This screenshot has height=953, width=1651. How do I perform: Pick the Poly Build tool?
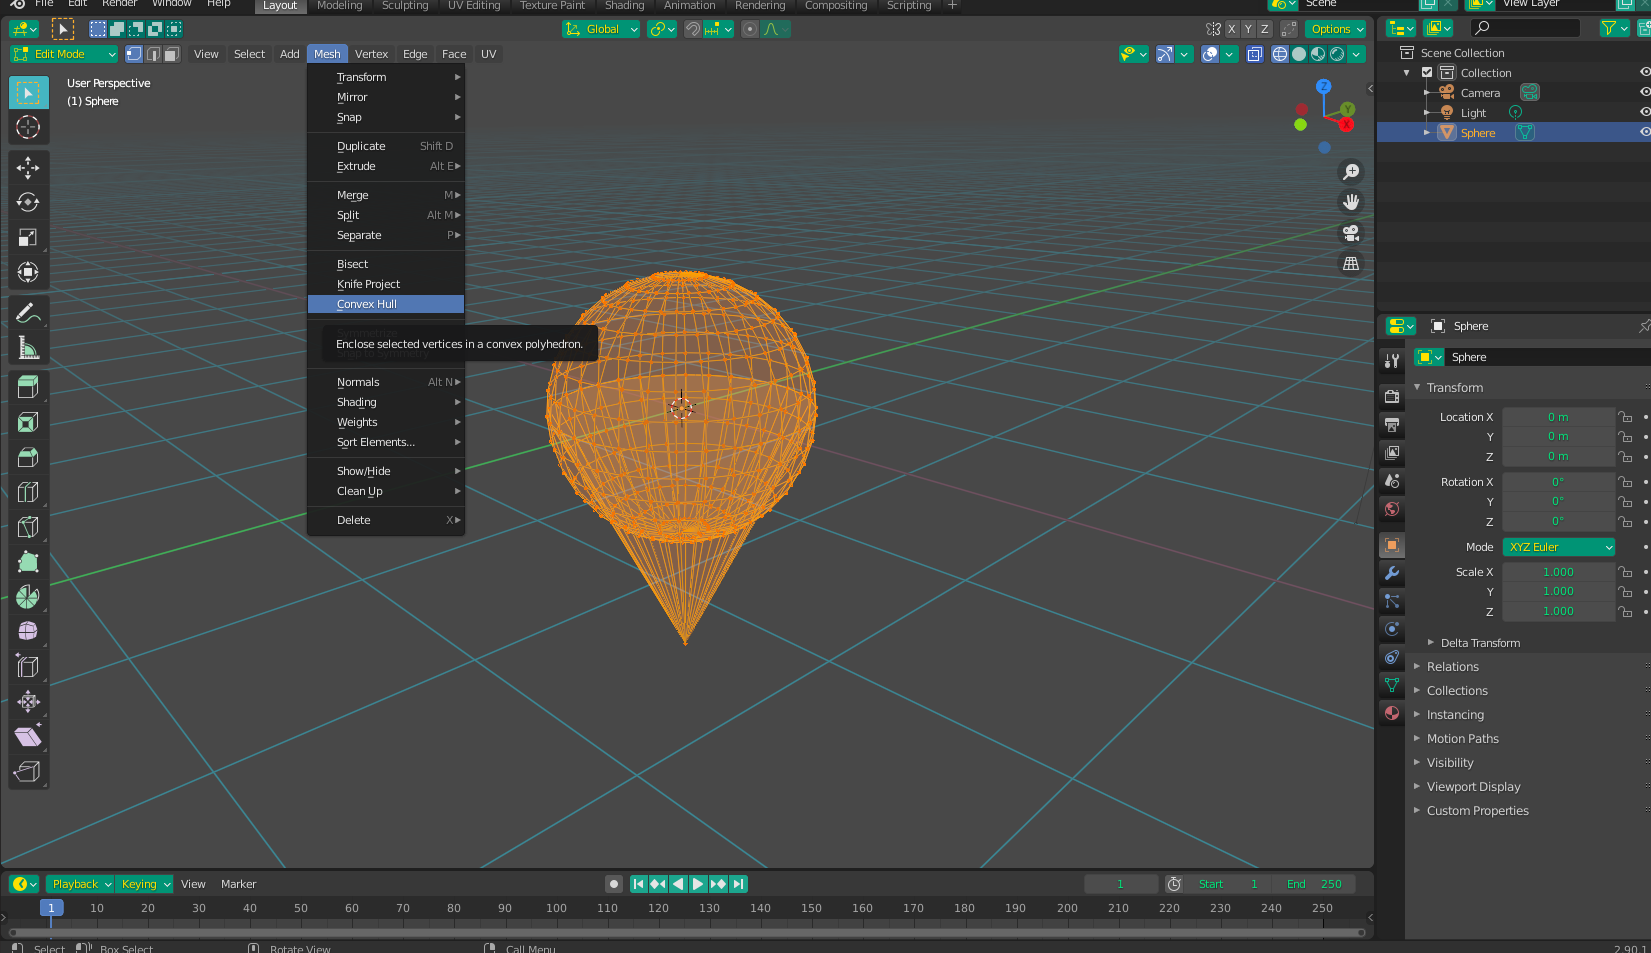coord(28,562)
